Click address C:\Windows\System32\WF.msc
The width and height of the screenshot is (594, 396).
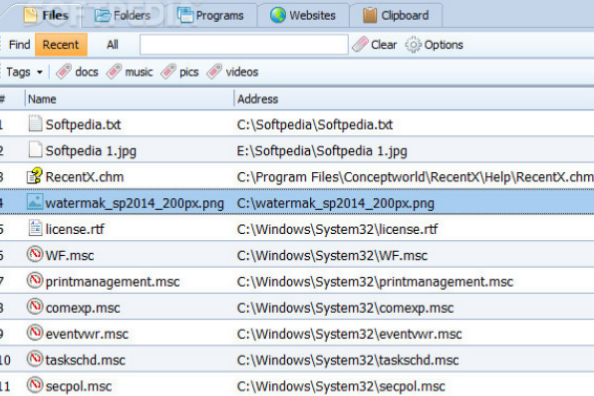(332, 255)
